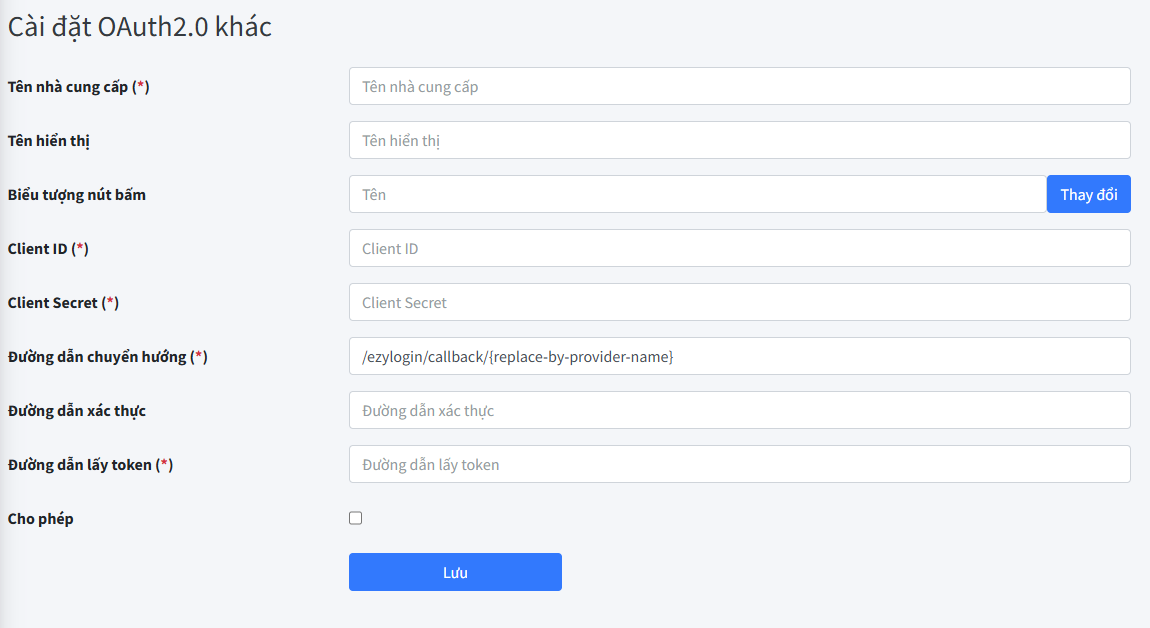Image resolution: width=1150 pixels, height=628 pixels.
Task: Click the 'Biểu tượng nút bấm' label text
Action: [77, 195]
